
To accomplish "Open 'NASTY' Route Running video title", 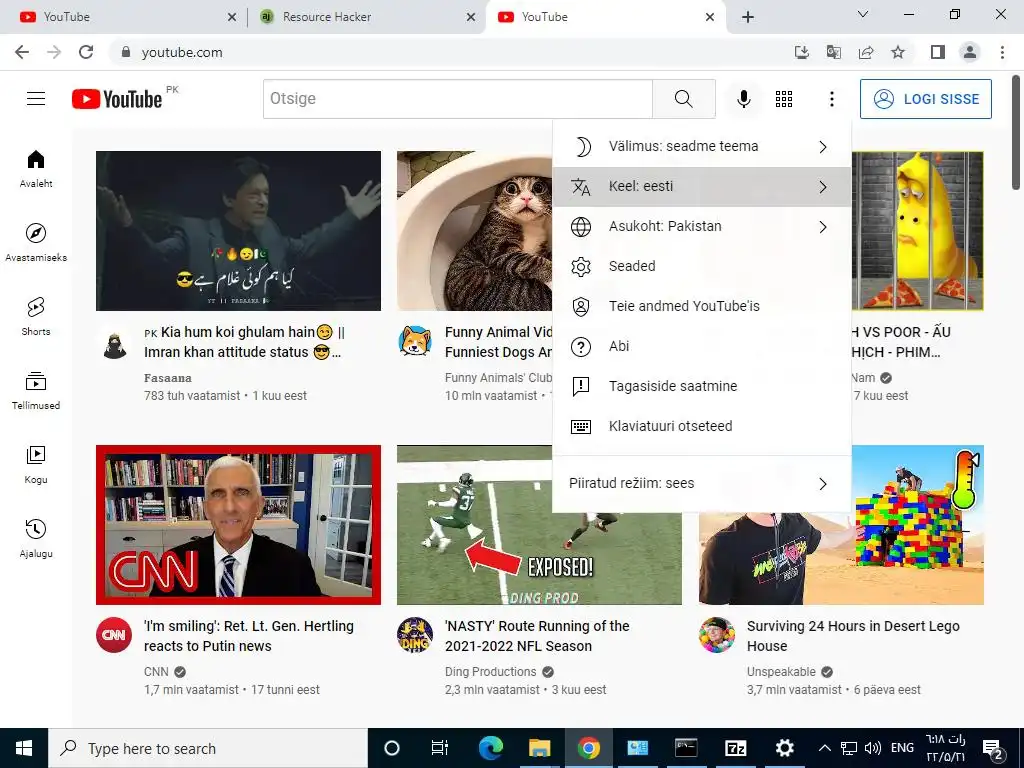I will point(537,636).
